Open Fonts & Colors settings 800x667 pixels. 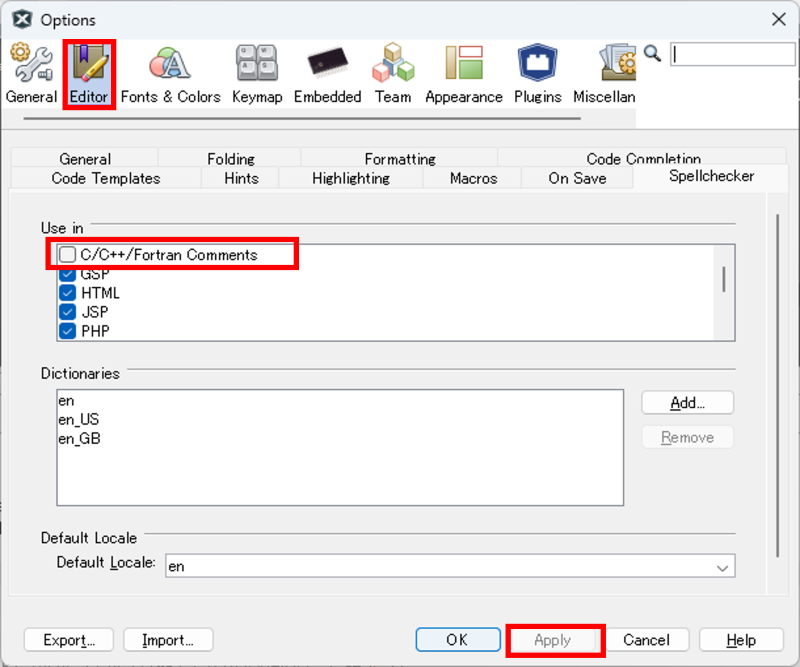click(170, 75)
